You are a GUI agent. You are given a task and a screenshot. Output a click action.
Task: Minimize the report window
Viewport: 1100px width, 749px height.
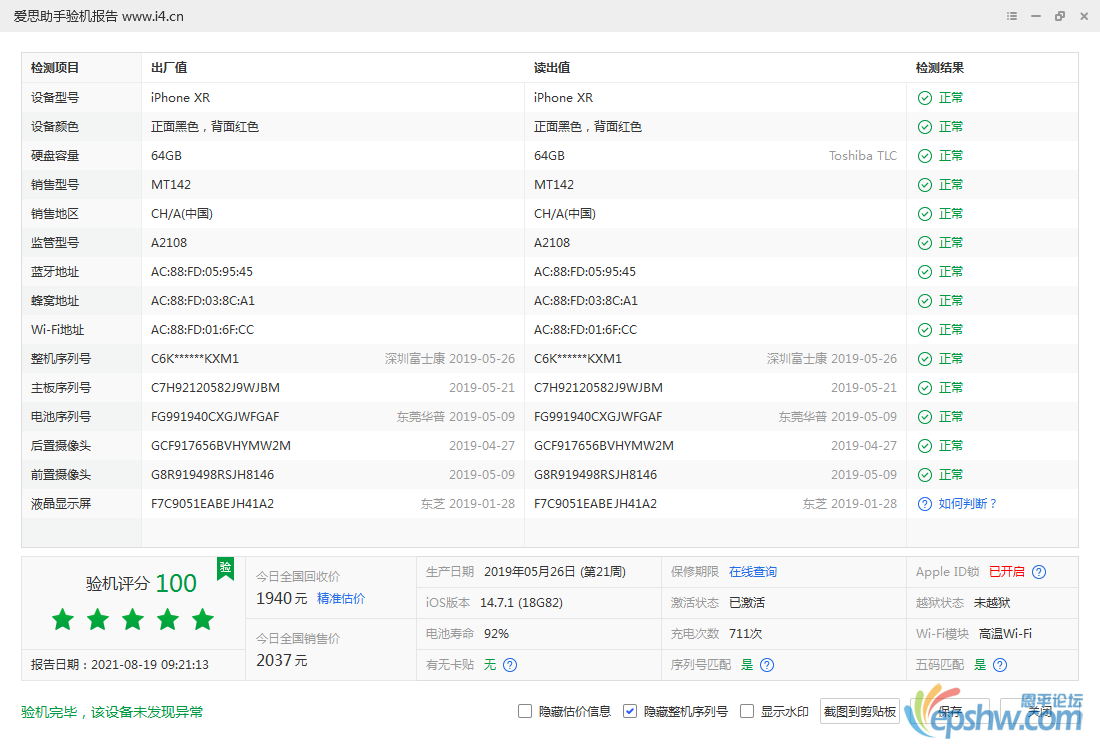(x=1035, y=16)
